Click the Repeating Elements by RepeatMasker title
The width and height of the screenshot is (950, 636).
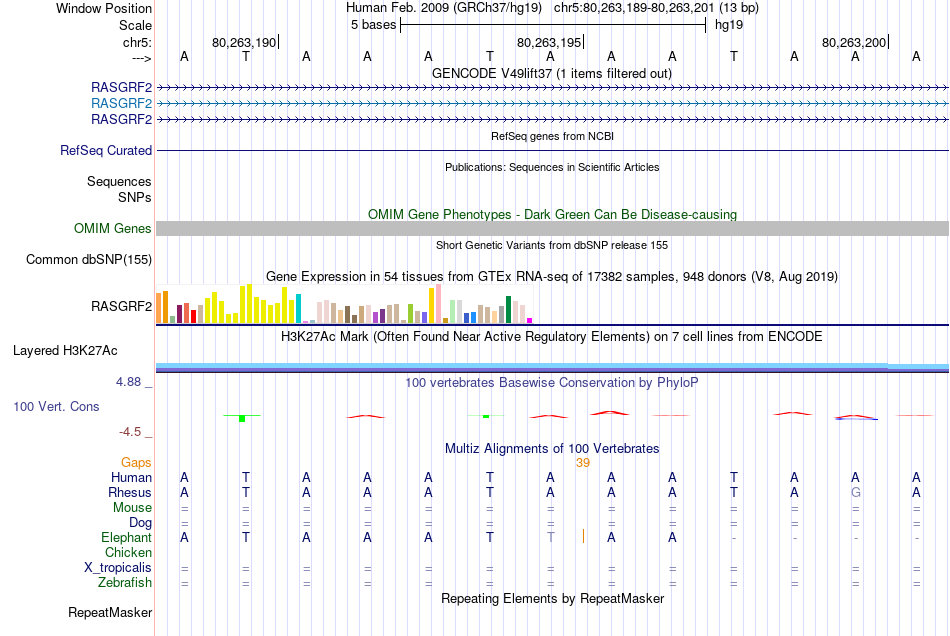coord(552,599)
